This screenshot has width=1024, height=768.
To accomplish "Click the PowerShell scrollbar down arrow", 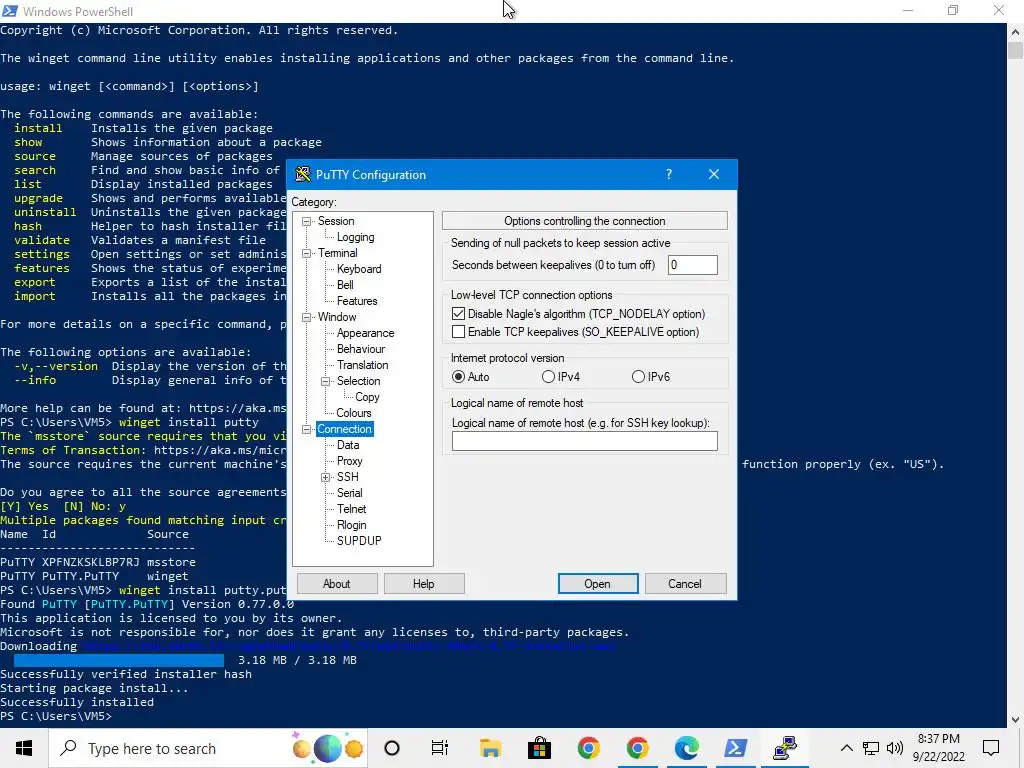I will point(1015,720).
